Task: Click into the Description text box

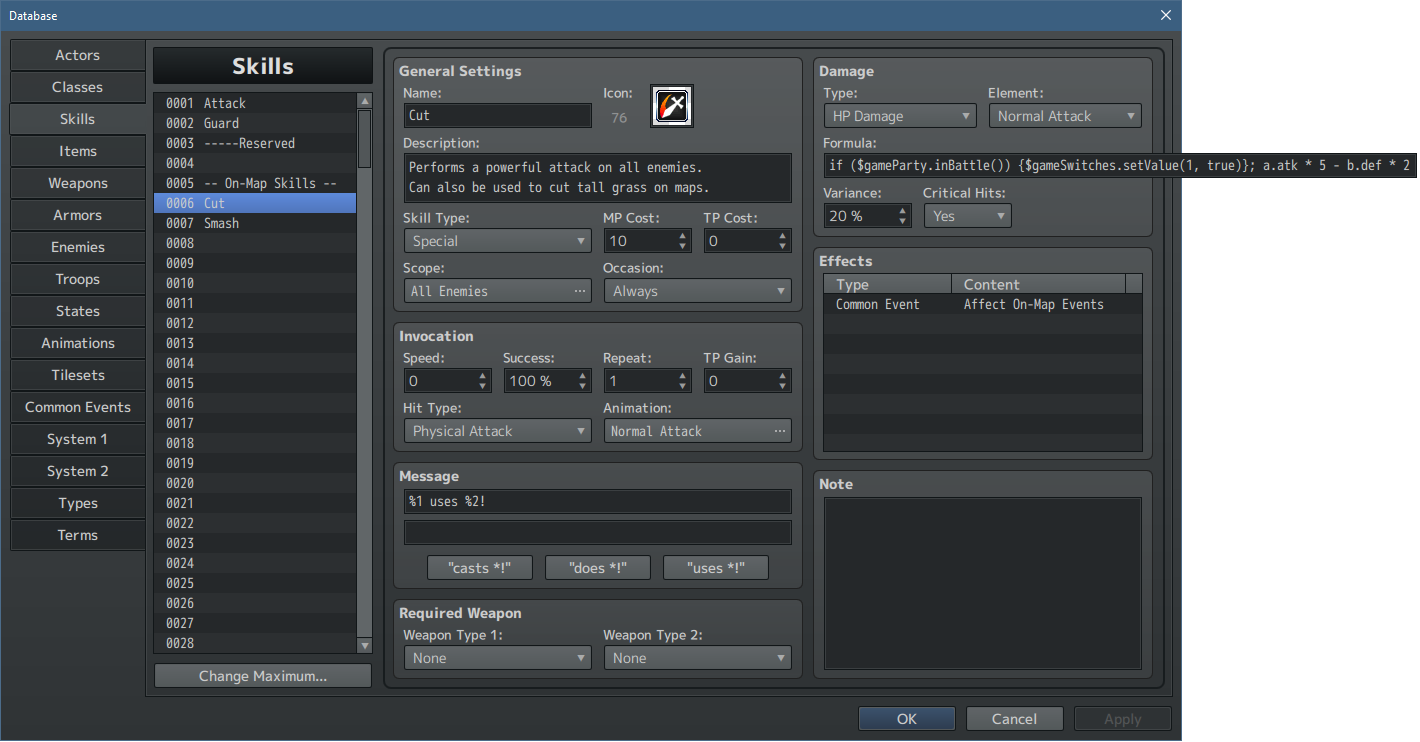Action: pos(597,178)
